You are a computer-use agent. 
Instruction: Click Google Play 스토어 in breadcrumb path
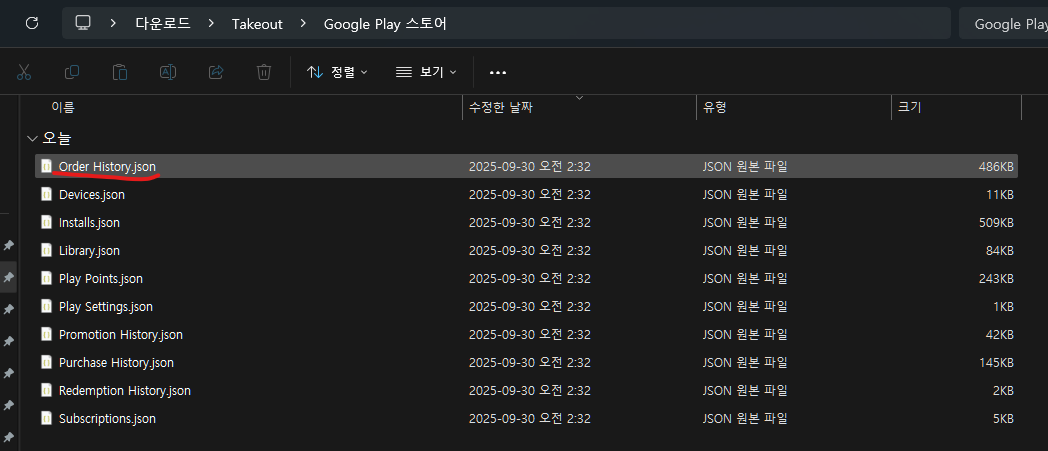click(x=385, y=24)
